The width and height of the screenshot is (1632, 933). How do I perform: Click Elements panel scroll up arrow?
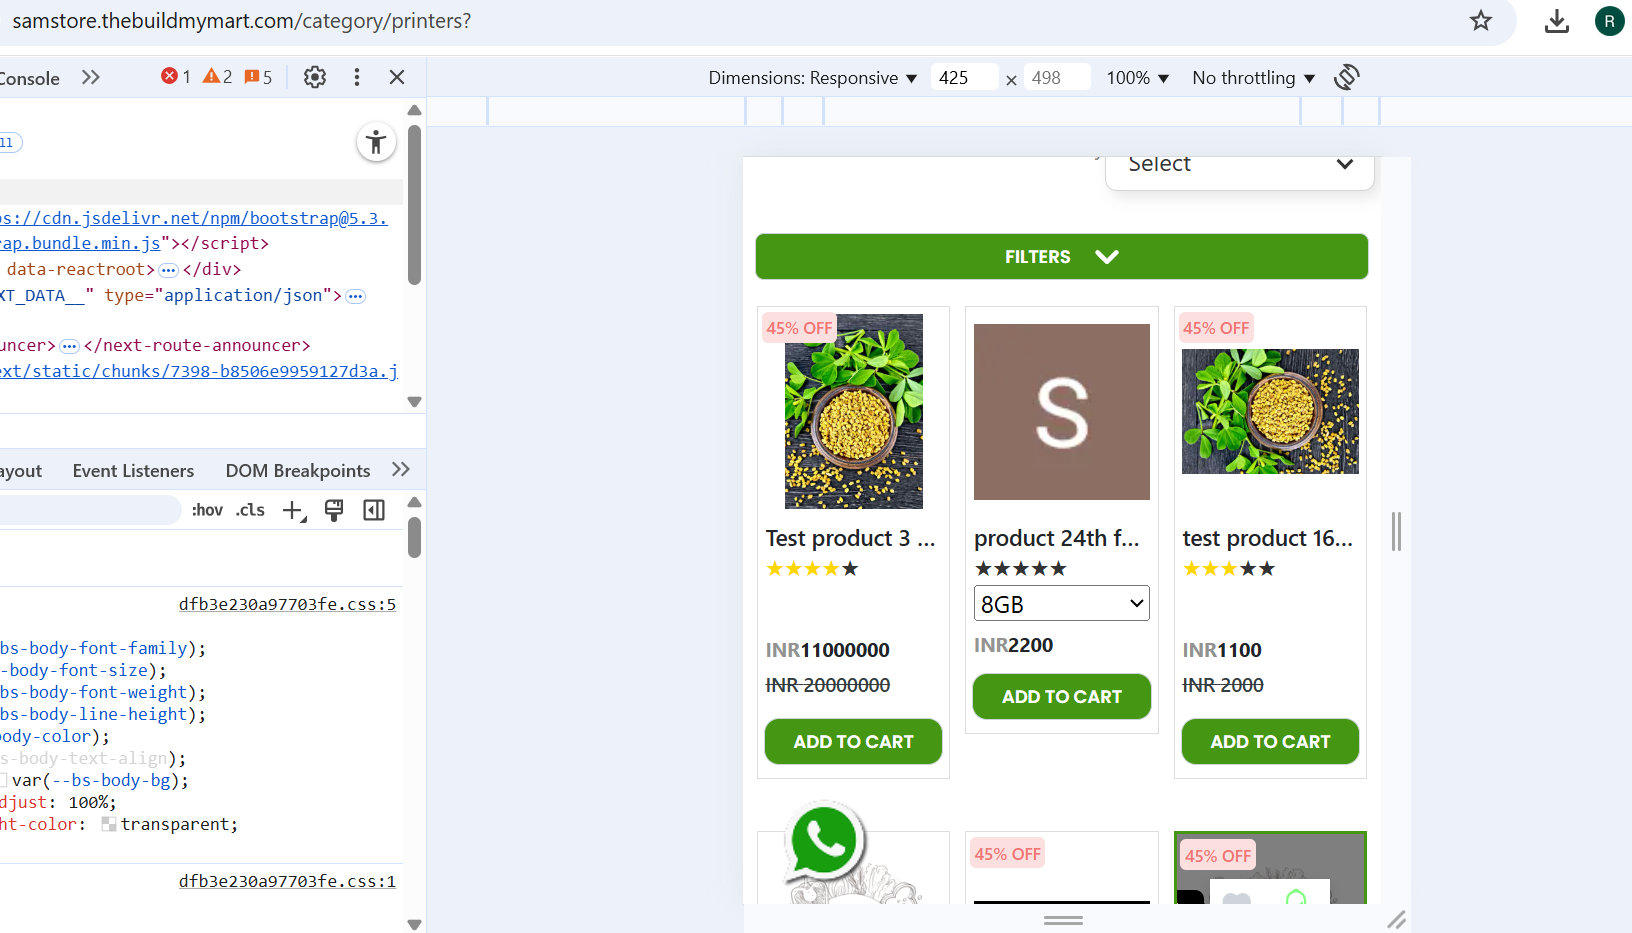coord(414,110)
